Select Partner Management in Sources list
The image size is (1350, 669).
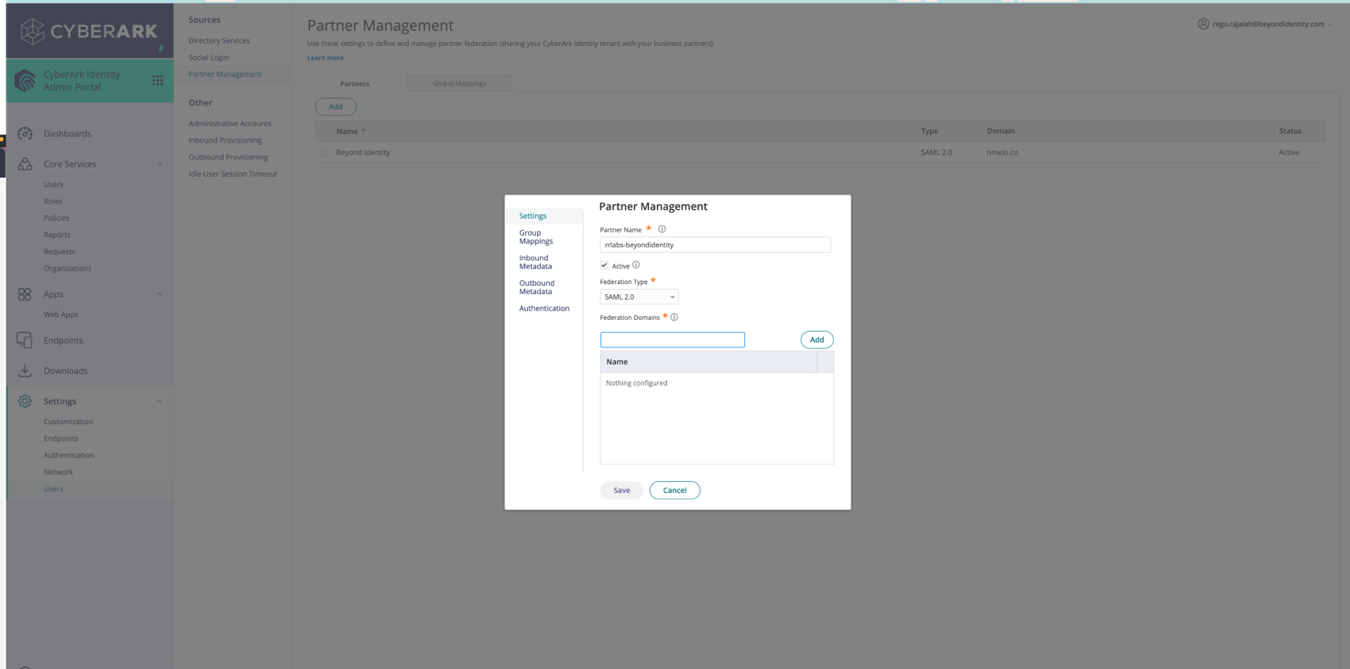225,74
